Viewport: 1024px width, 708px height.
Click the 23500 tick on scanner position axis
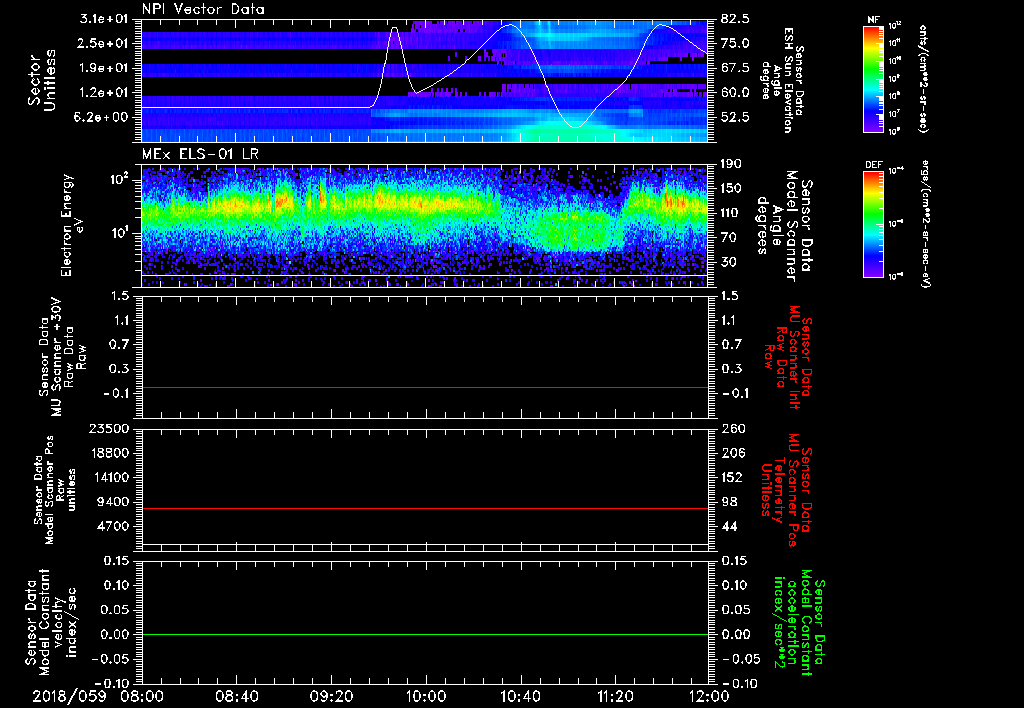(110, 429)
